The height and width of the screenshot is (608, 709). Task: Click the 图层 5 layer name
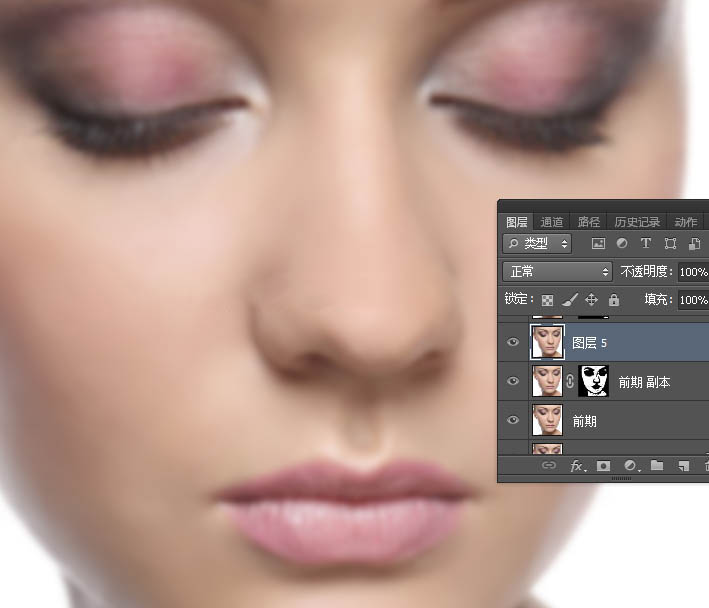click(589, 343)
